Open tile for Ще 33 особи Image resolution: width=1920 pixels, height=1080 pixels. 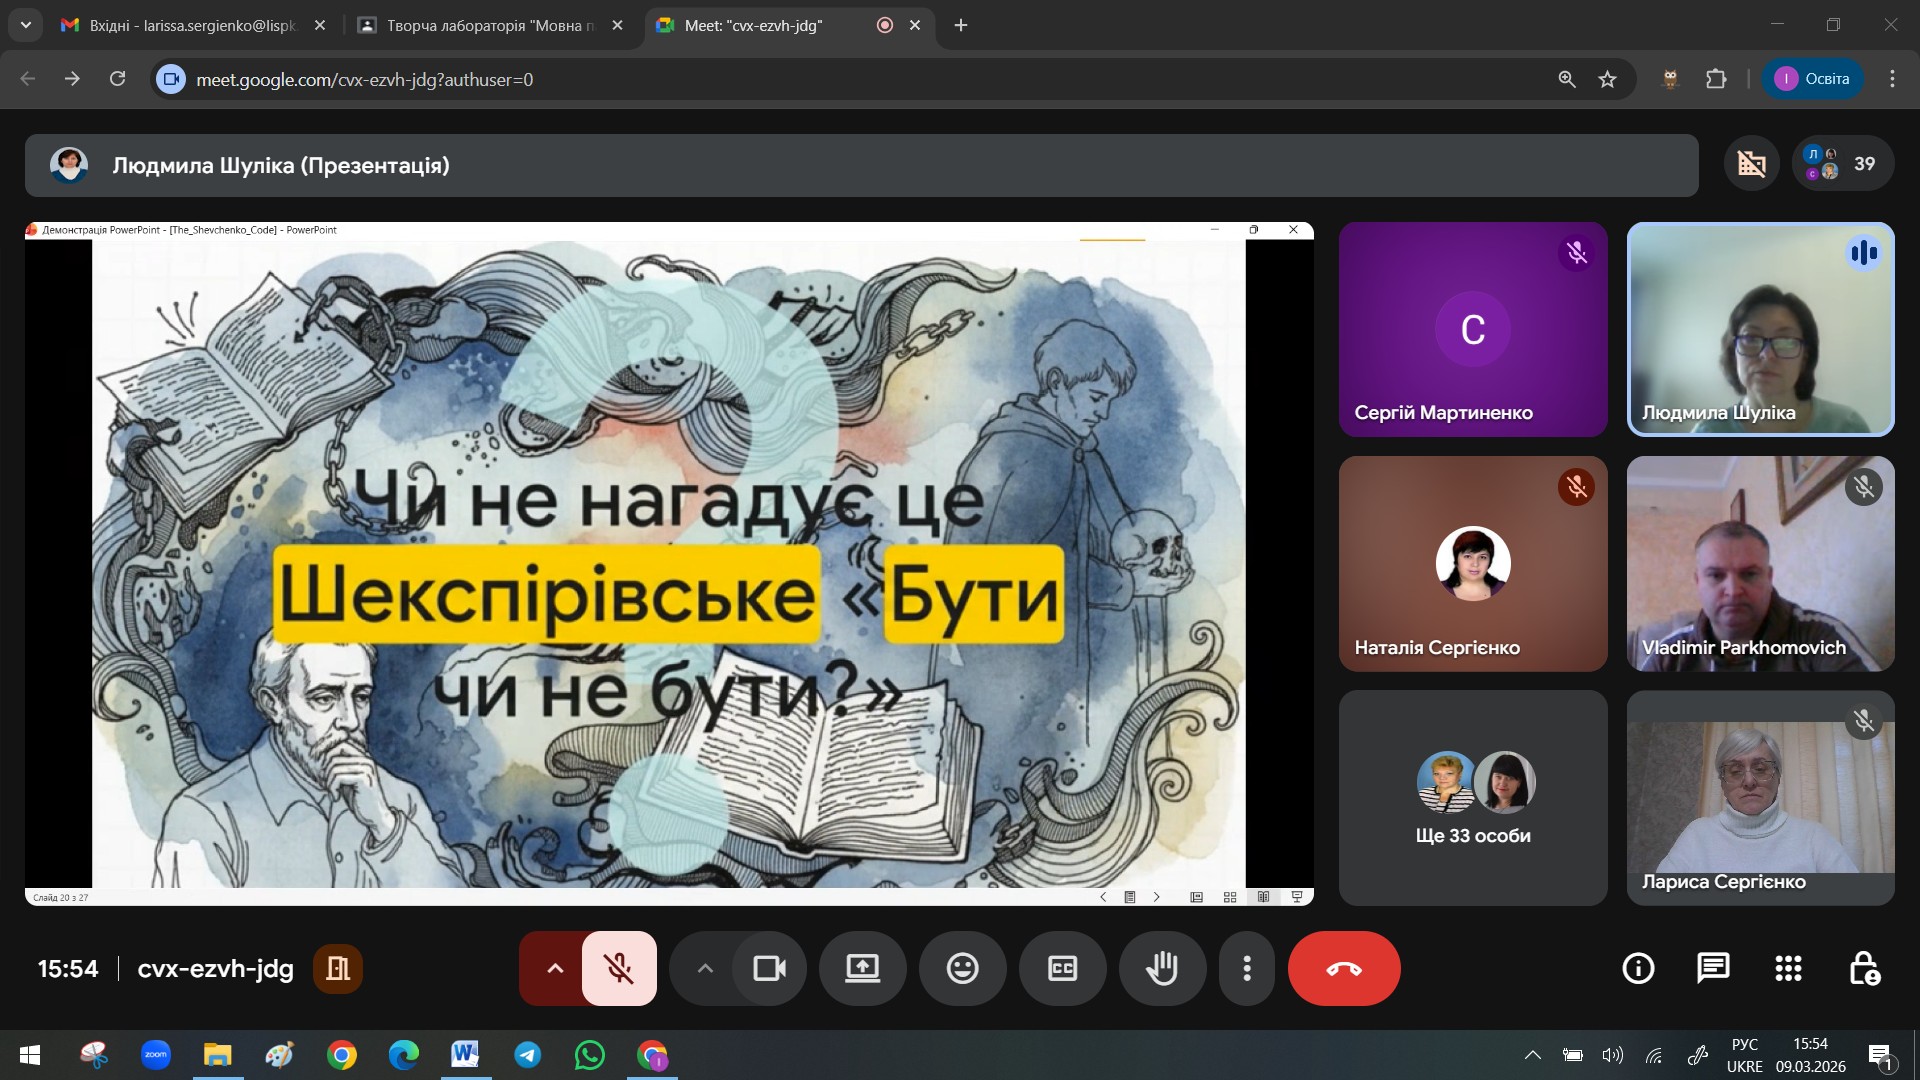[1472, 798]
